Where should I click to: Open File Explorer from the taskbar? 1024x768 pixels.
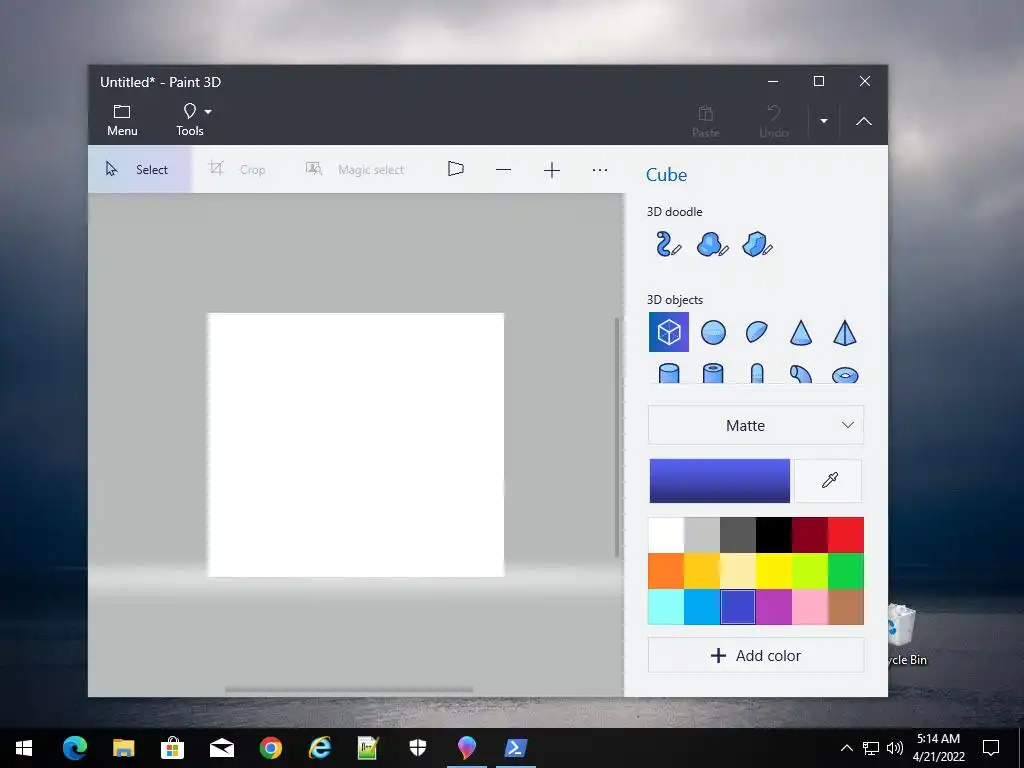click(123, 748)
